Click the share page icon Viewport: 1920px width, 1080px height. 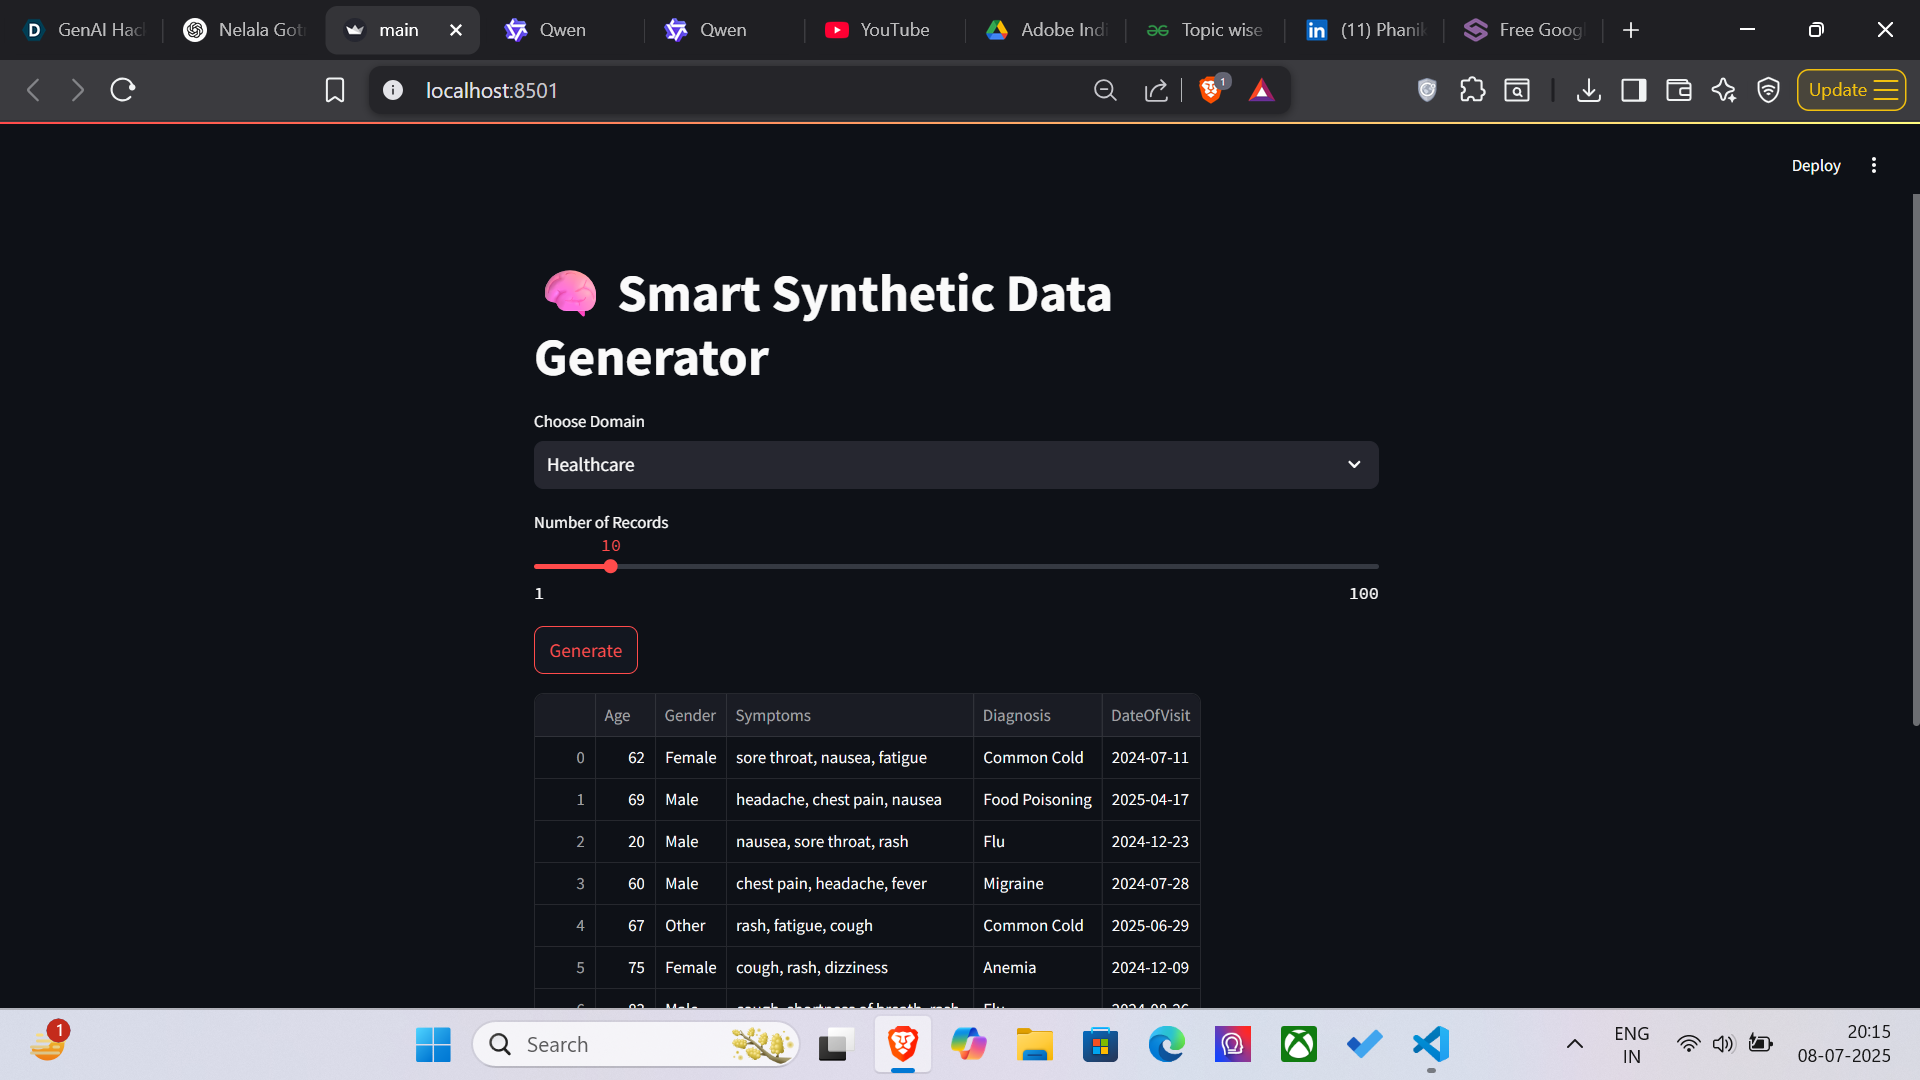point(1156,91)
